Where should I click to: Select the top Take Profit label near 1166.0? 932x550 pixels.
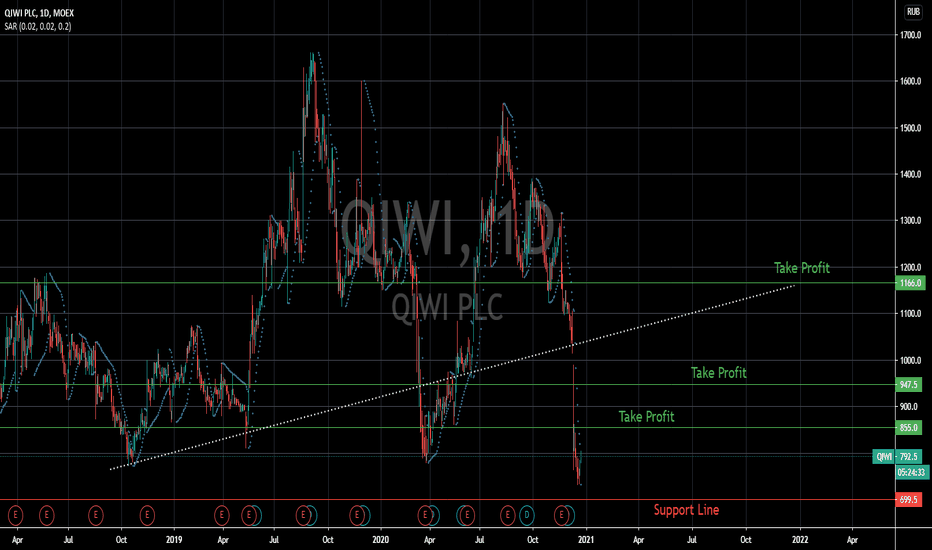click(801, 268)
